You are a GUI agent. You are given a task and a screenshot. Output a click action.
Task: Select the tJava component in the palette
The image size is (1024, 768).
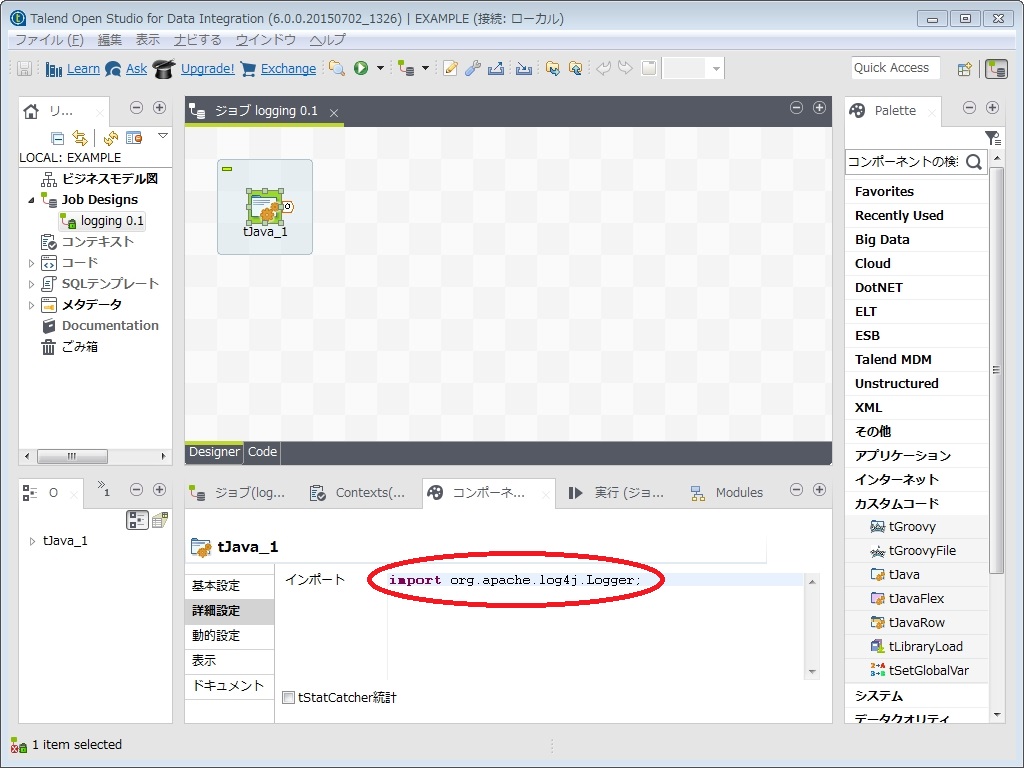coord(911,574)
